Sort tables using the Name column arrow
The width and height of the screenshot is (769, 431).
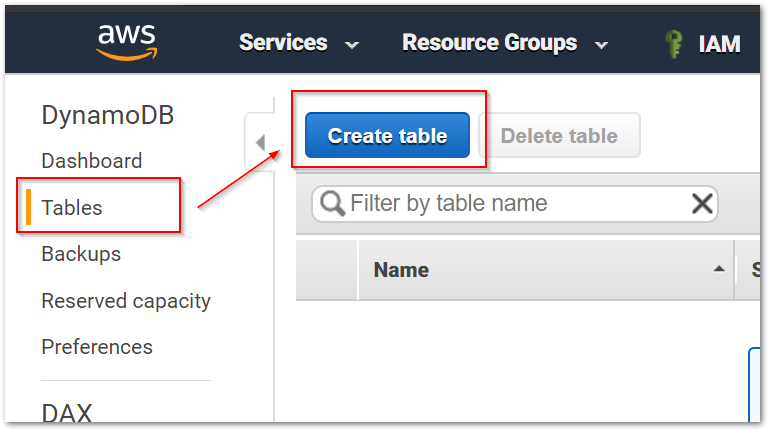click(719, 269)
